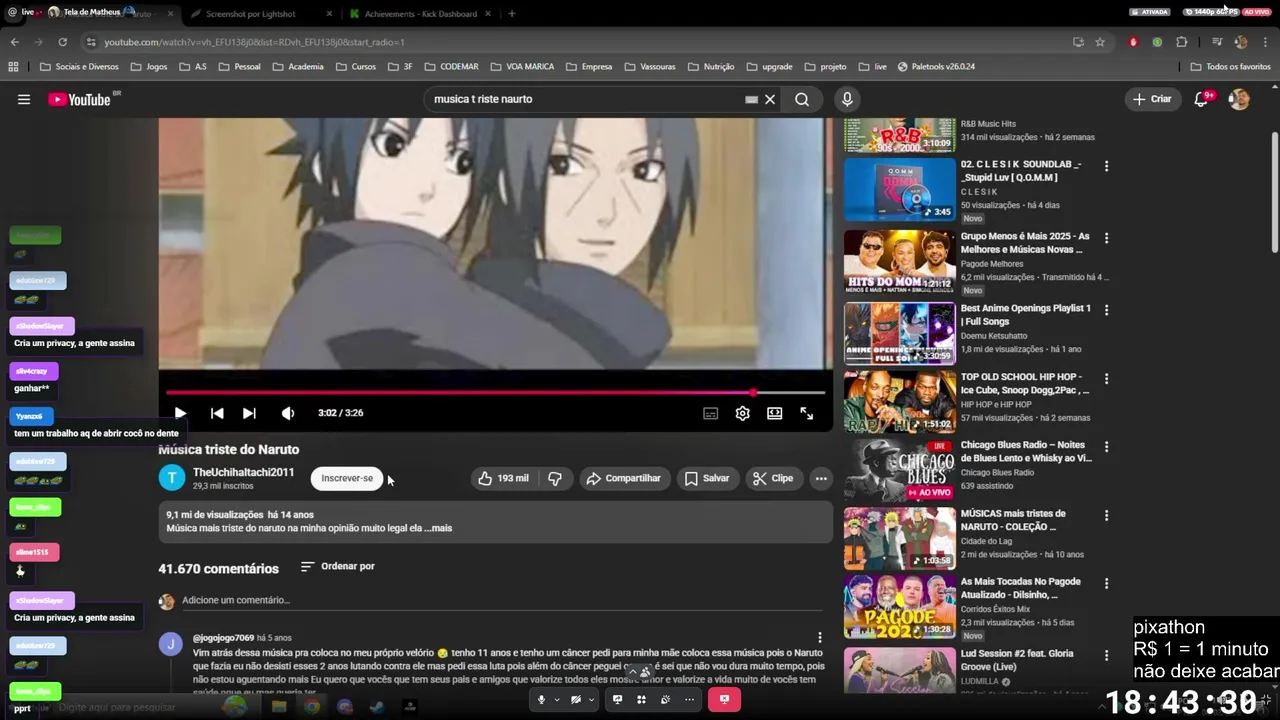Subscribe with the Inscrever-se button
Image resolution: width=1280 pixels, height=720 pixels.
point(347,478)
